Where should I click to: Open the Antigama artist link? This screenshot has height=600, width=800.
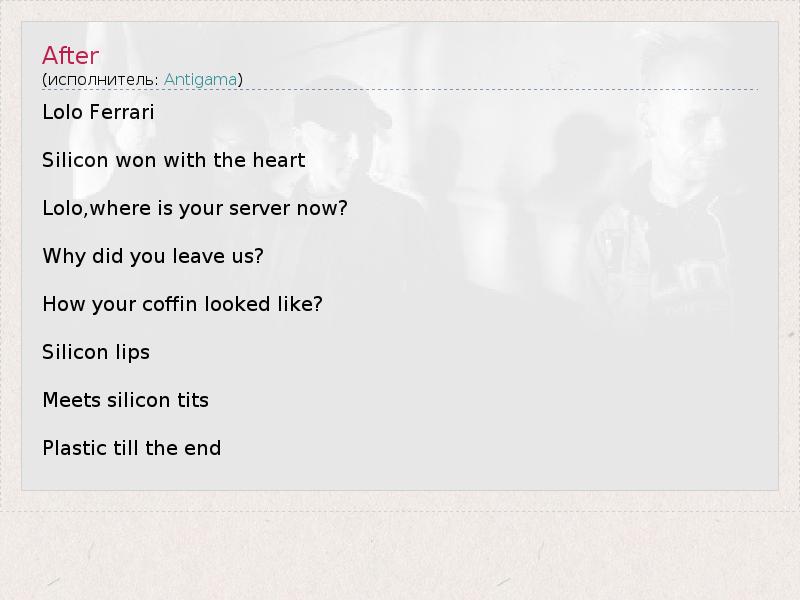click(200, 79)
